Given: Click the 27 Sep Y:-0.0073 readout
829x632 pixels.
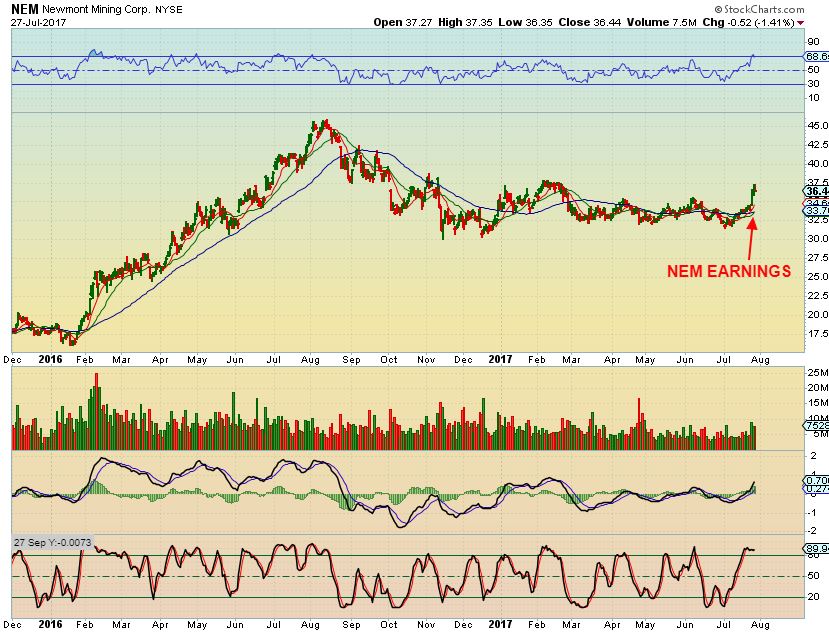Looking at the screenshot, I should pyautogui.click(x=52, y=543).
